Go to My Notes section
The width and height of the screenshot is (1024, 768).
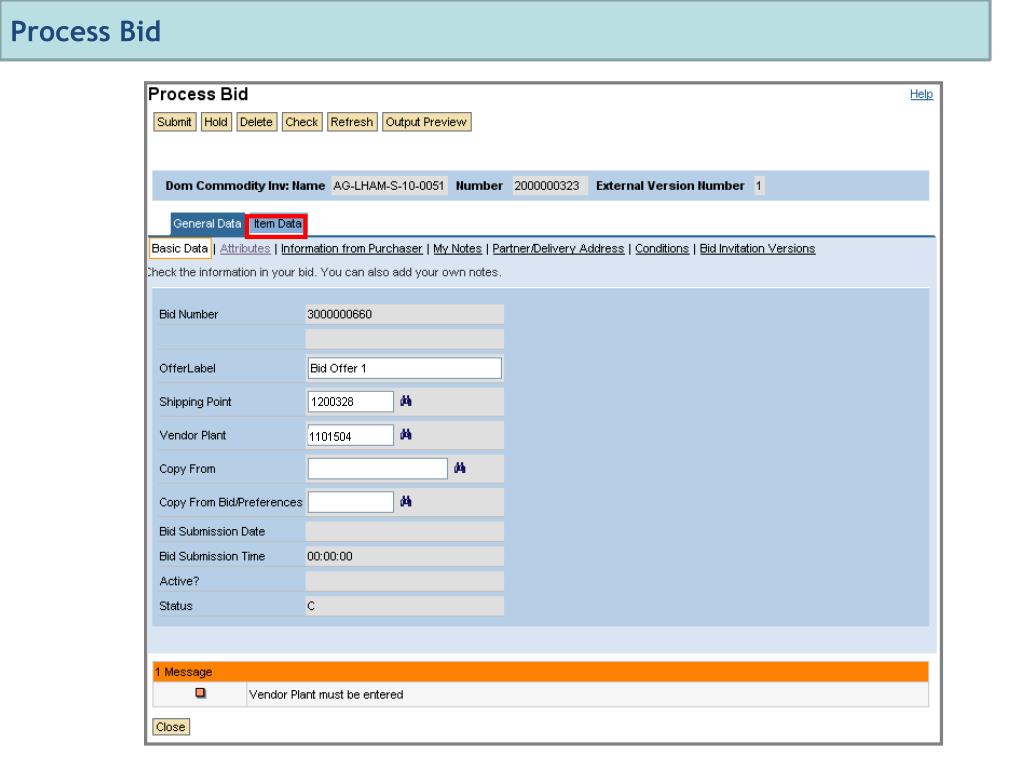pos(459,249)
